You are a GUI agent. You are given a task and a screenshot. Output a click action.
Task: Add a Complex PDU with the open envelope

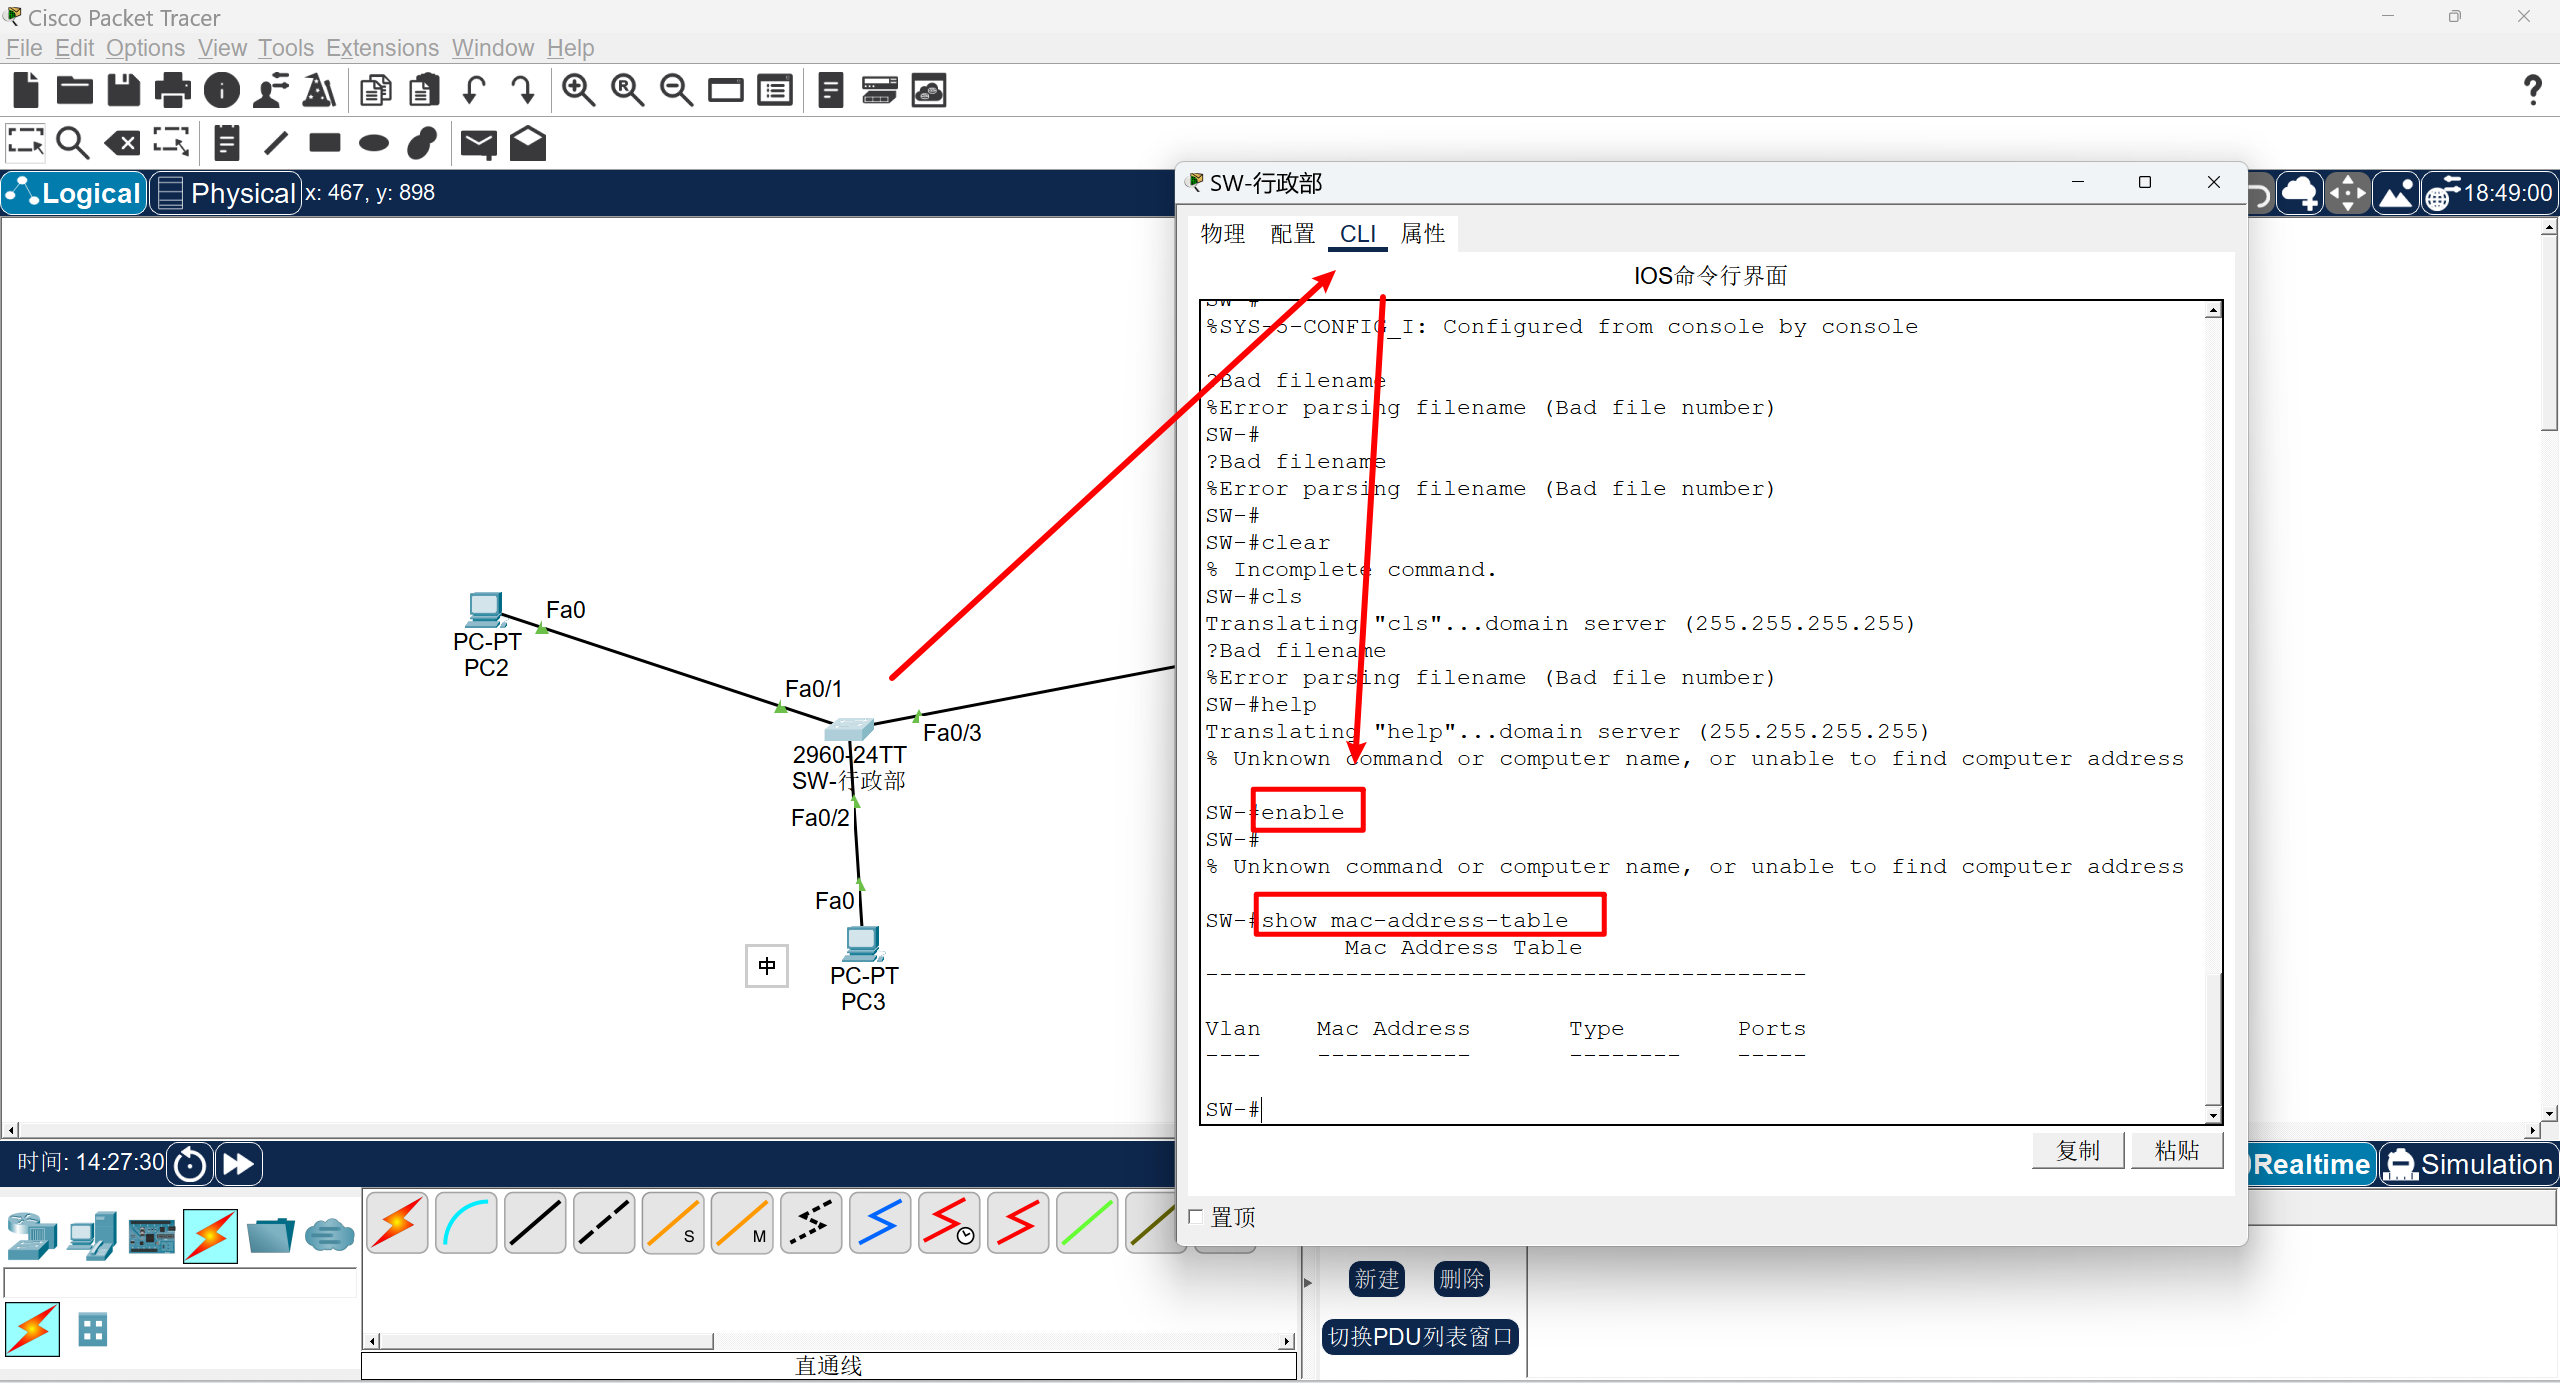[x=528, y=143]
